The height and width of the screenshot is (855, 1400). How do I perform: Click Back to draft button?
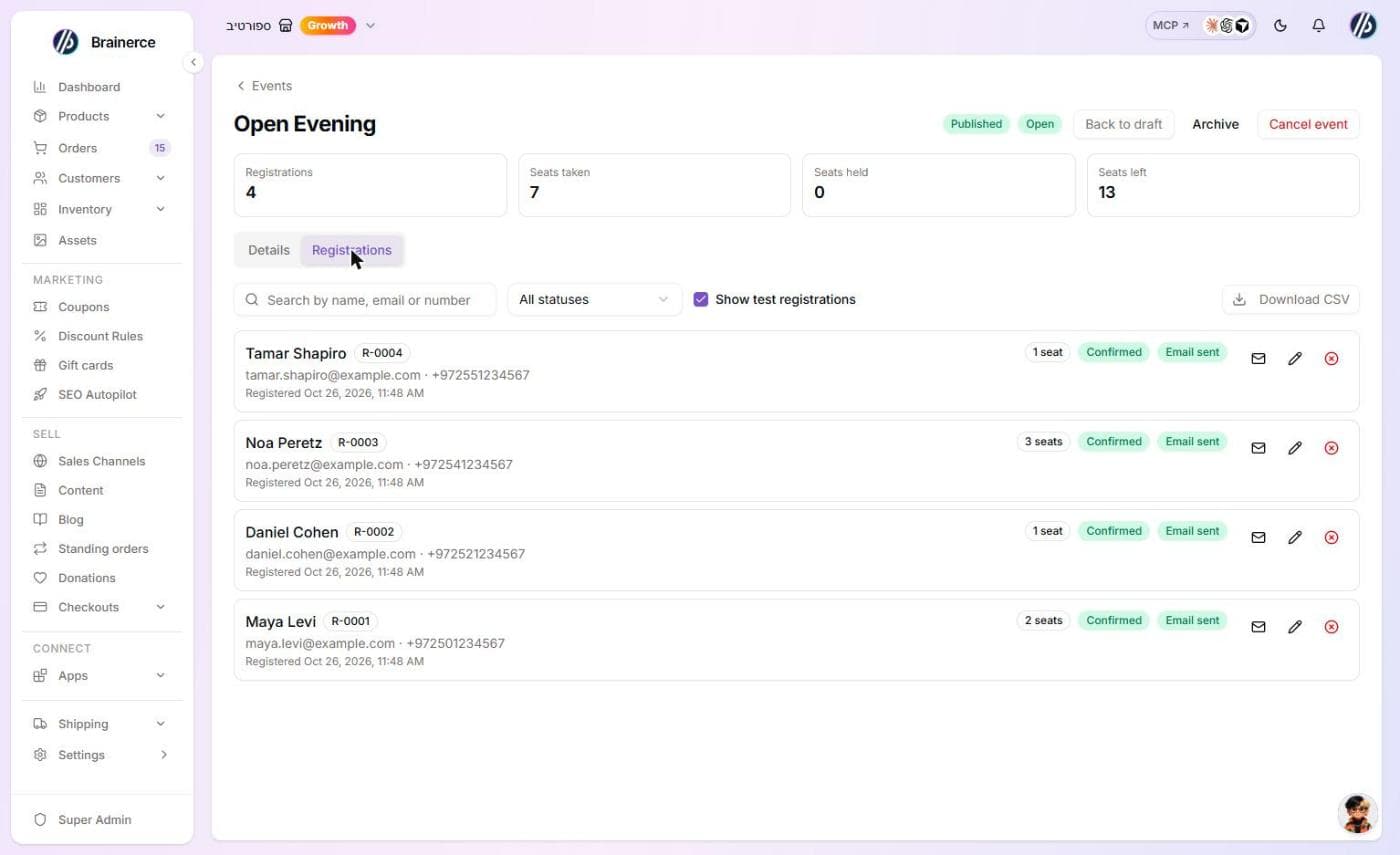(x=1124, y=124)
